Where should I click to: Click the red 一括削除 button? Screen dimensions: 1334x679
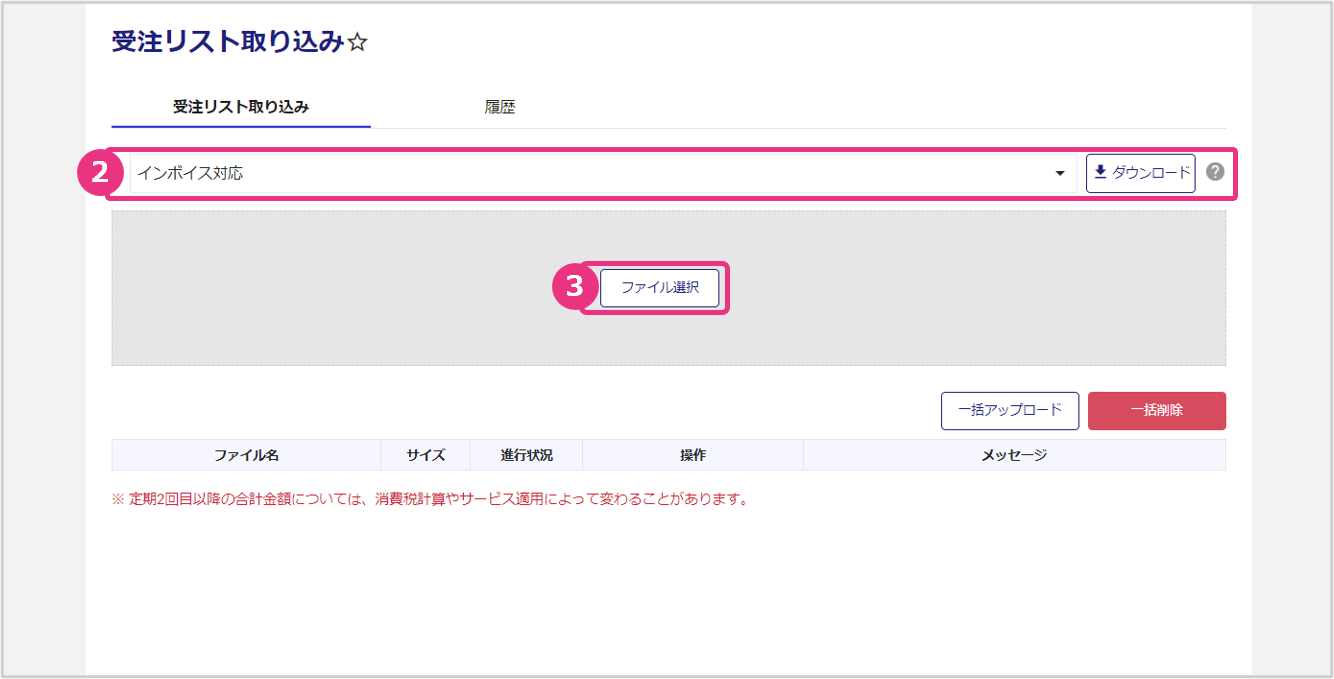coord(1156,410)
